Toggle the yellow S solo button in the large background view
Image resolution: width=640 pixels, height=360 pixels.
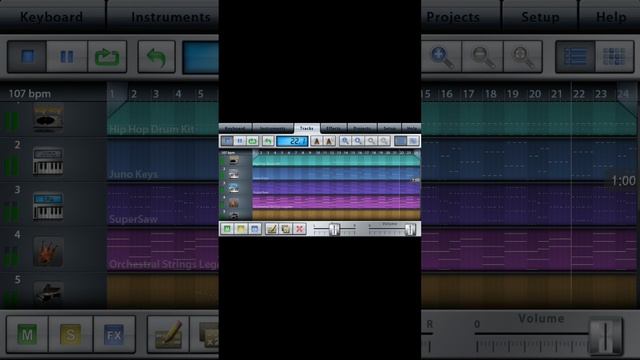coord(70,335)
